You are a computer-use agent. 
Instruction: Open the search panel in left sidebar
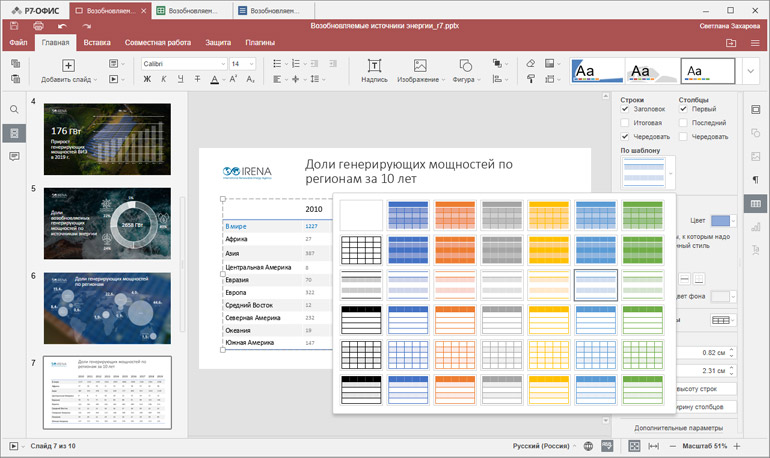coord(14,109)
